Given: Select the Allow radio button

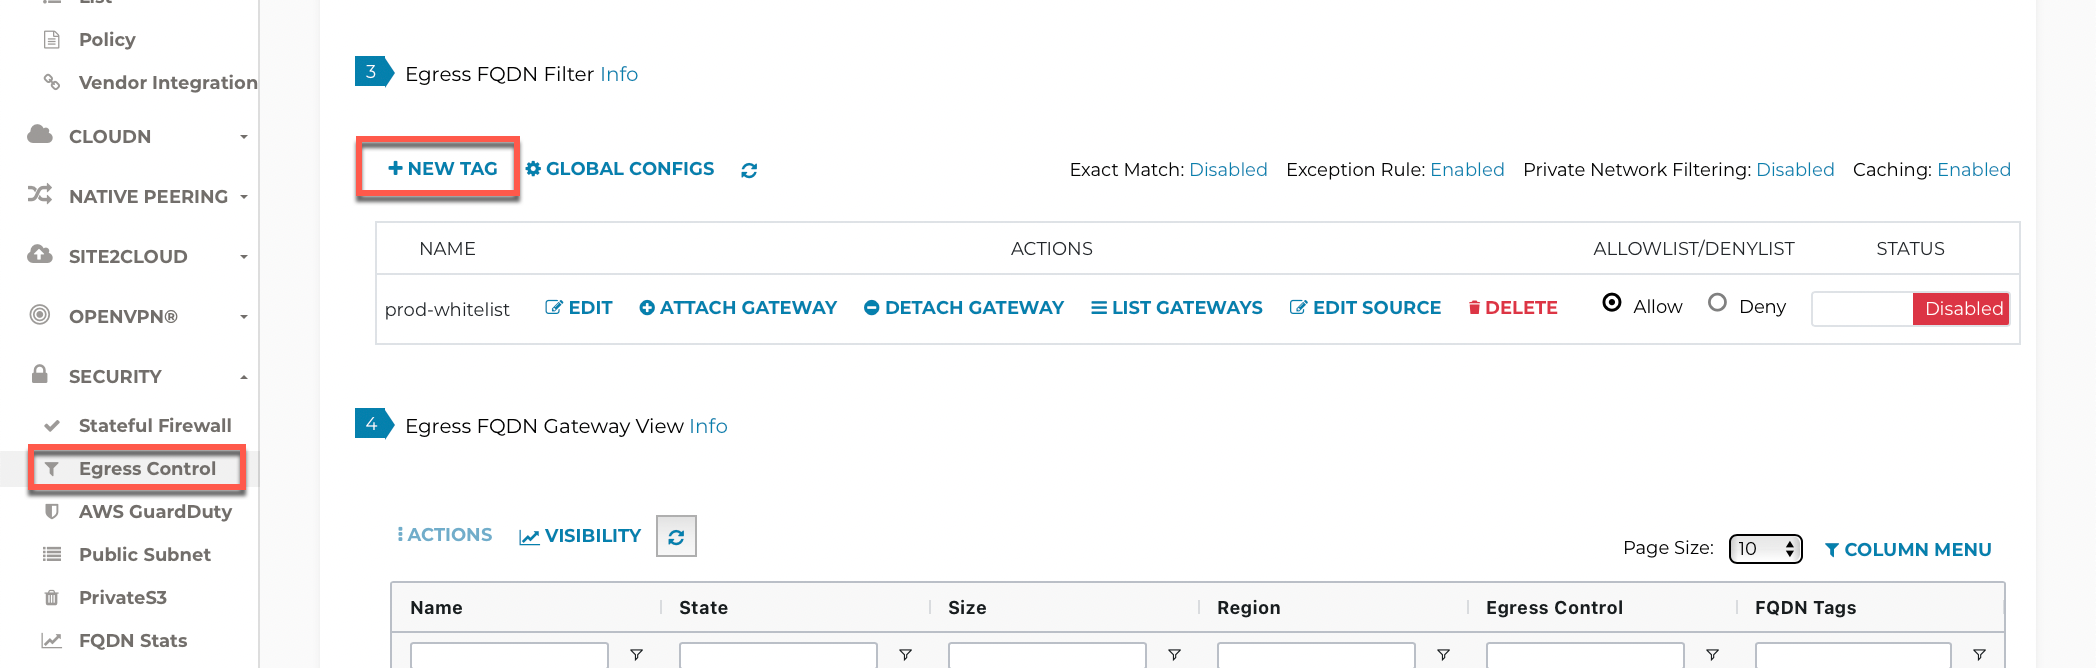Looking at the screenshot, I should click(x=1611, y=303).
